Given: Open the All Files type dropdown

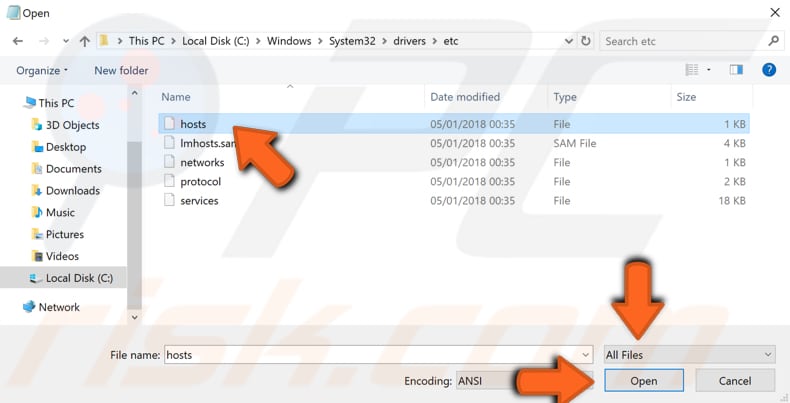Looking at the screenshot, I should point(689,355).
